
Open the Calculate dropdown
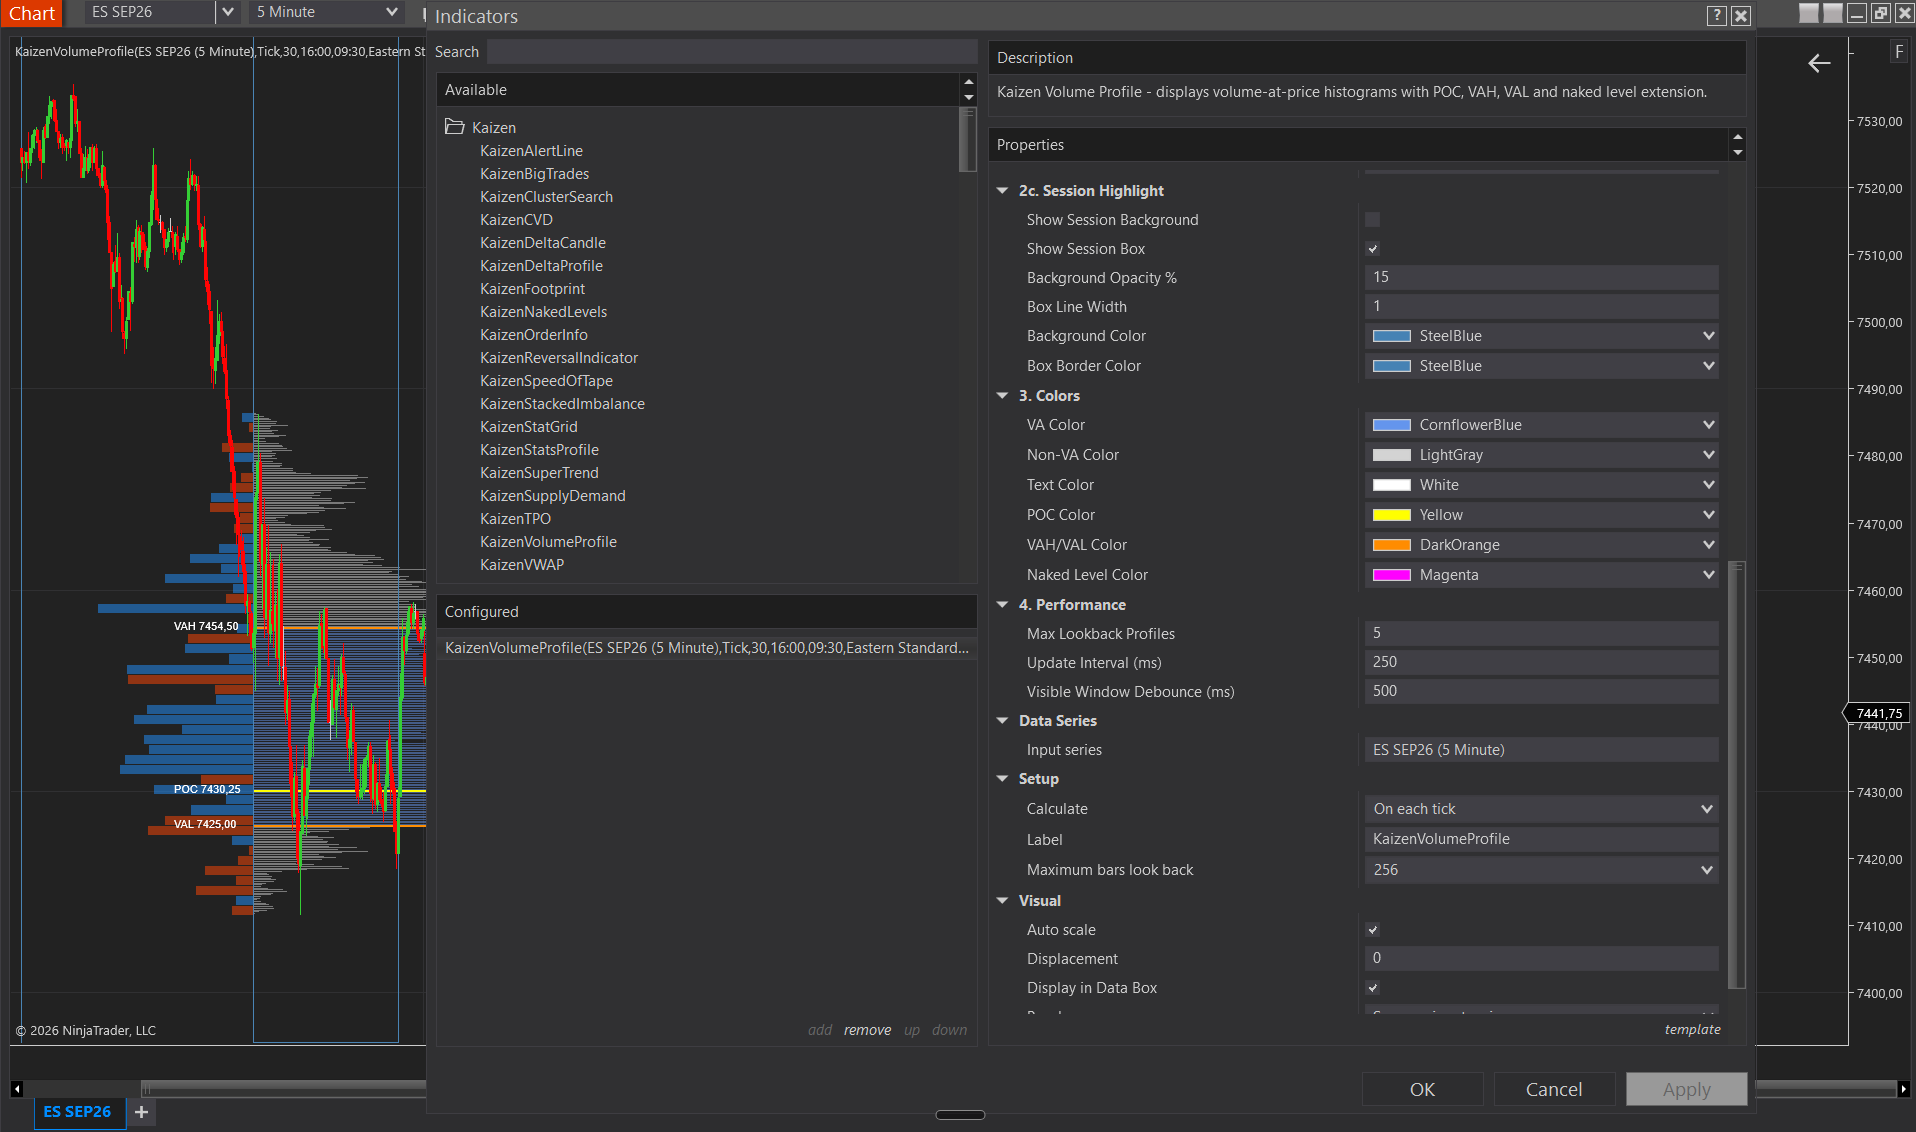pos(1542,809)
